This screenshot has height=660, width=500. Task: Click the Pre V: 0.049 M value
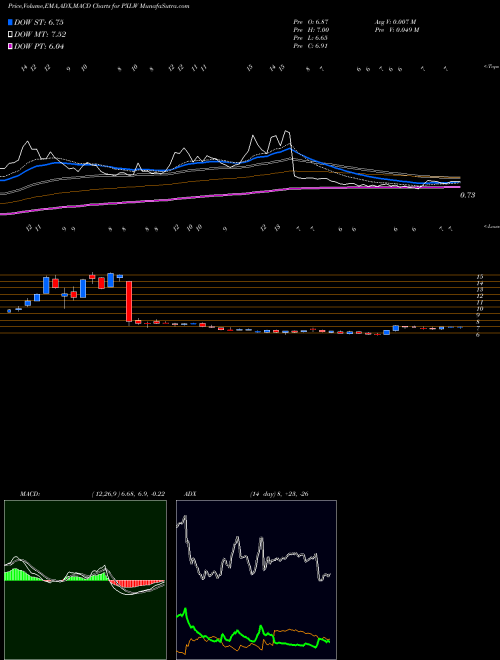(396, 30)
